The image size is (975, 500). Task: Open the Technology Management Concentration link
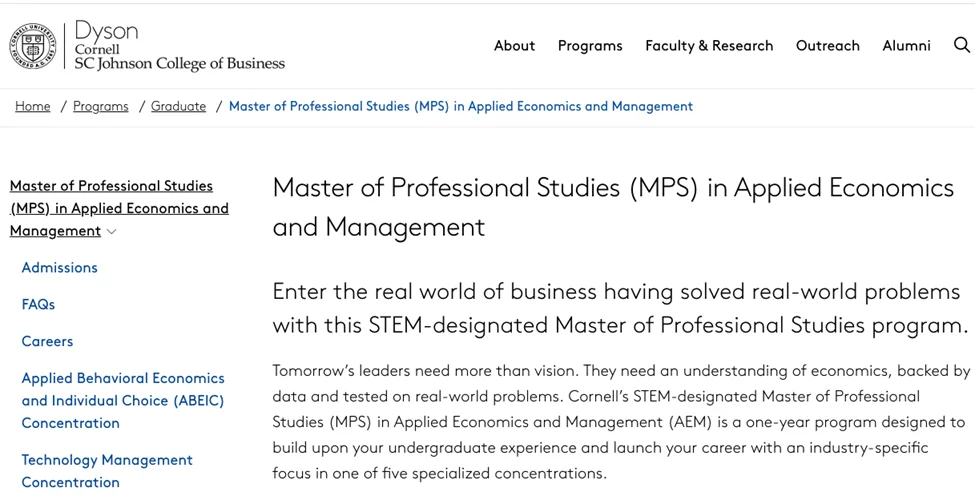coord(107,471)
